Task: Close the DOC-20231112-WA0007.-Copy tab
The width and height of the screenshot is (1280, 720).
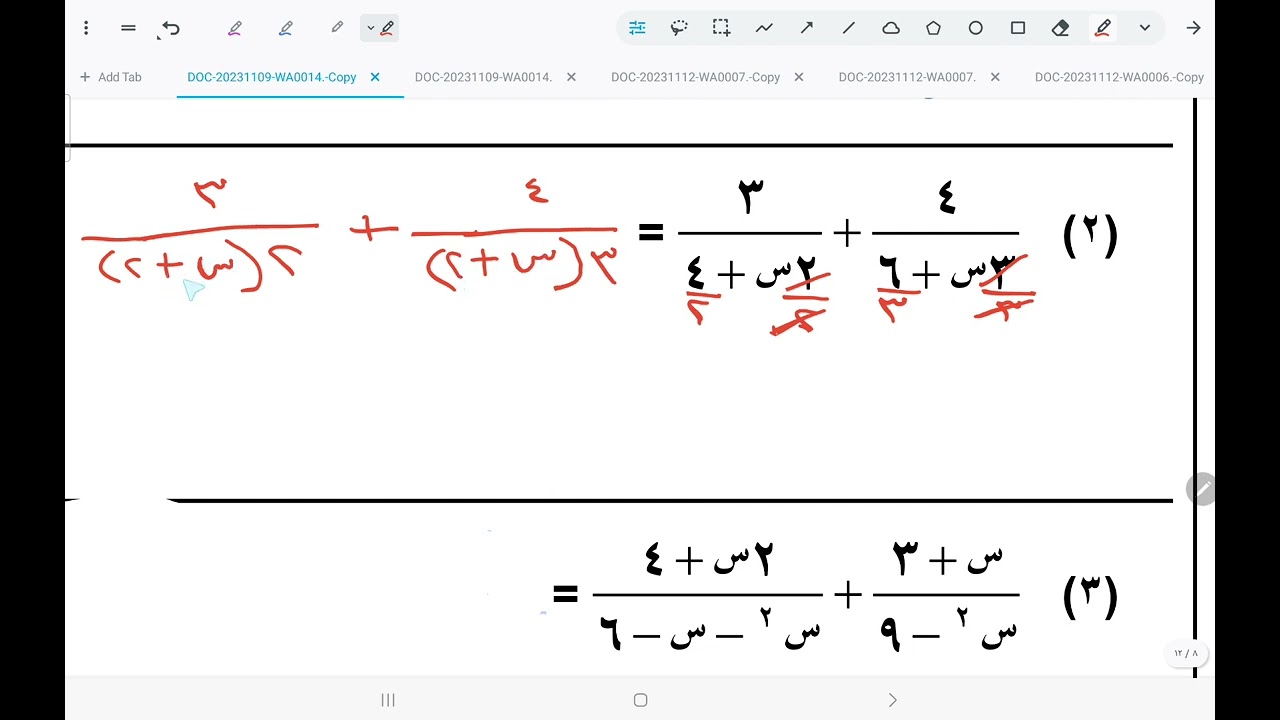Action: 799,77
